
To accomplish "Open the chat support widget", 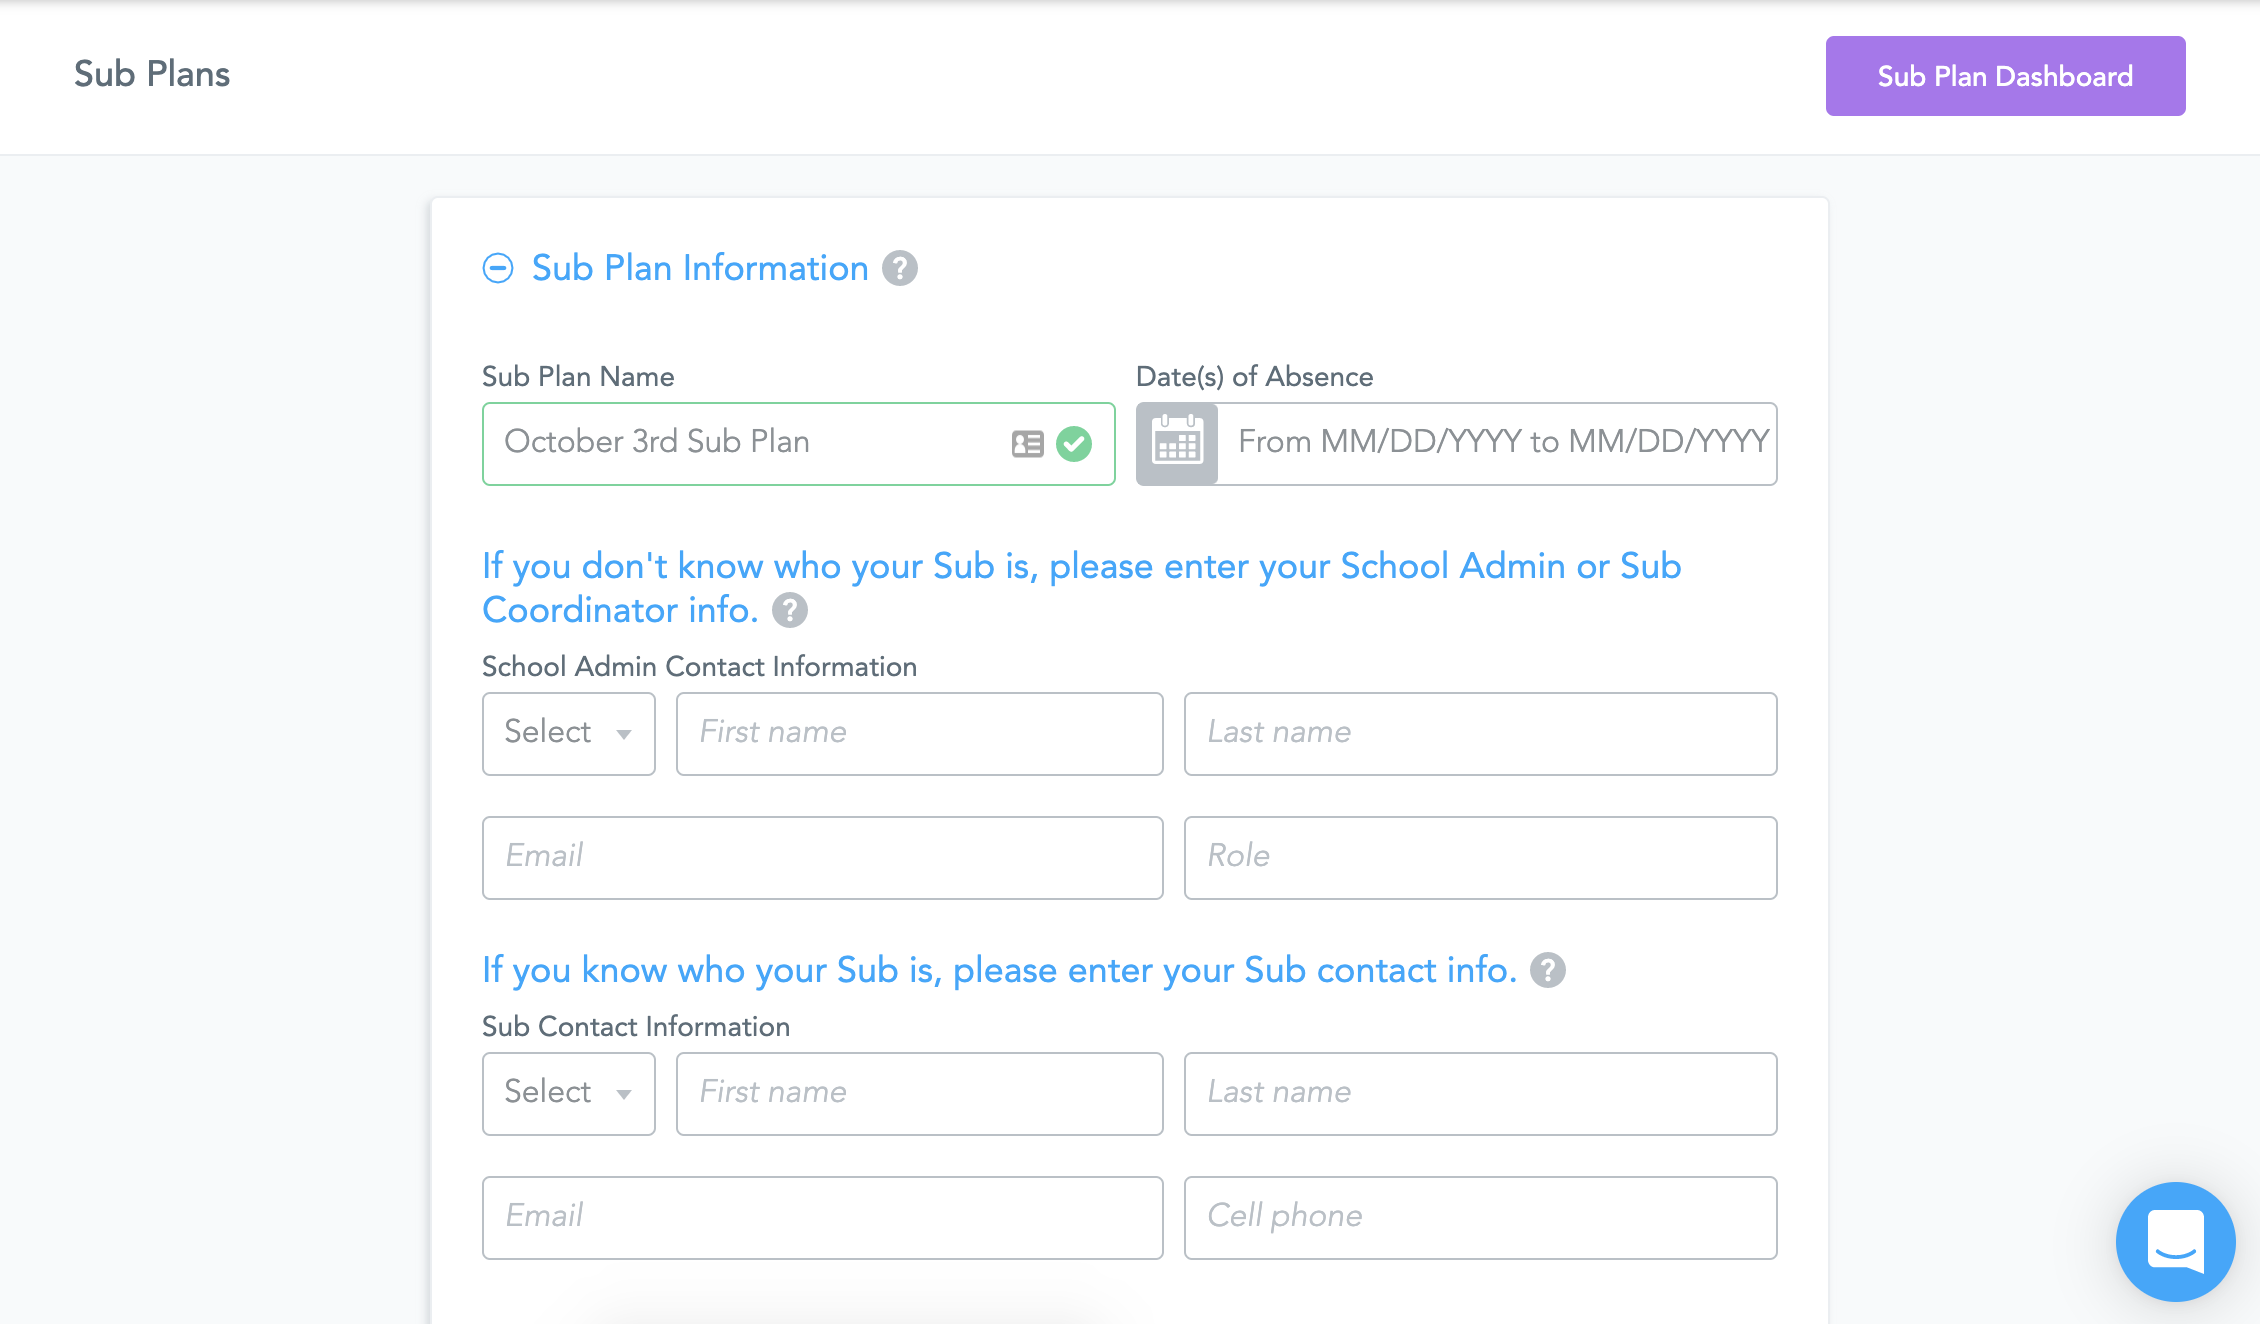I will [x=2175, y=1241].
